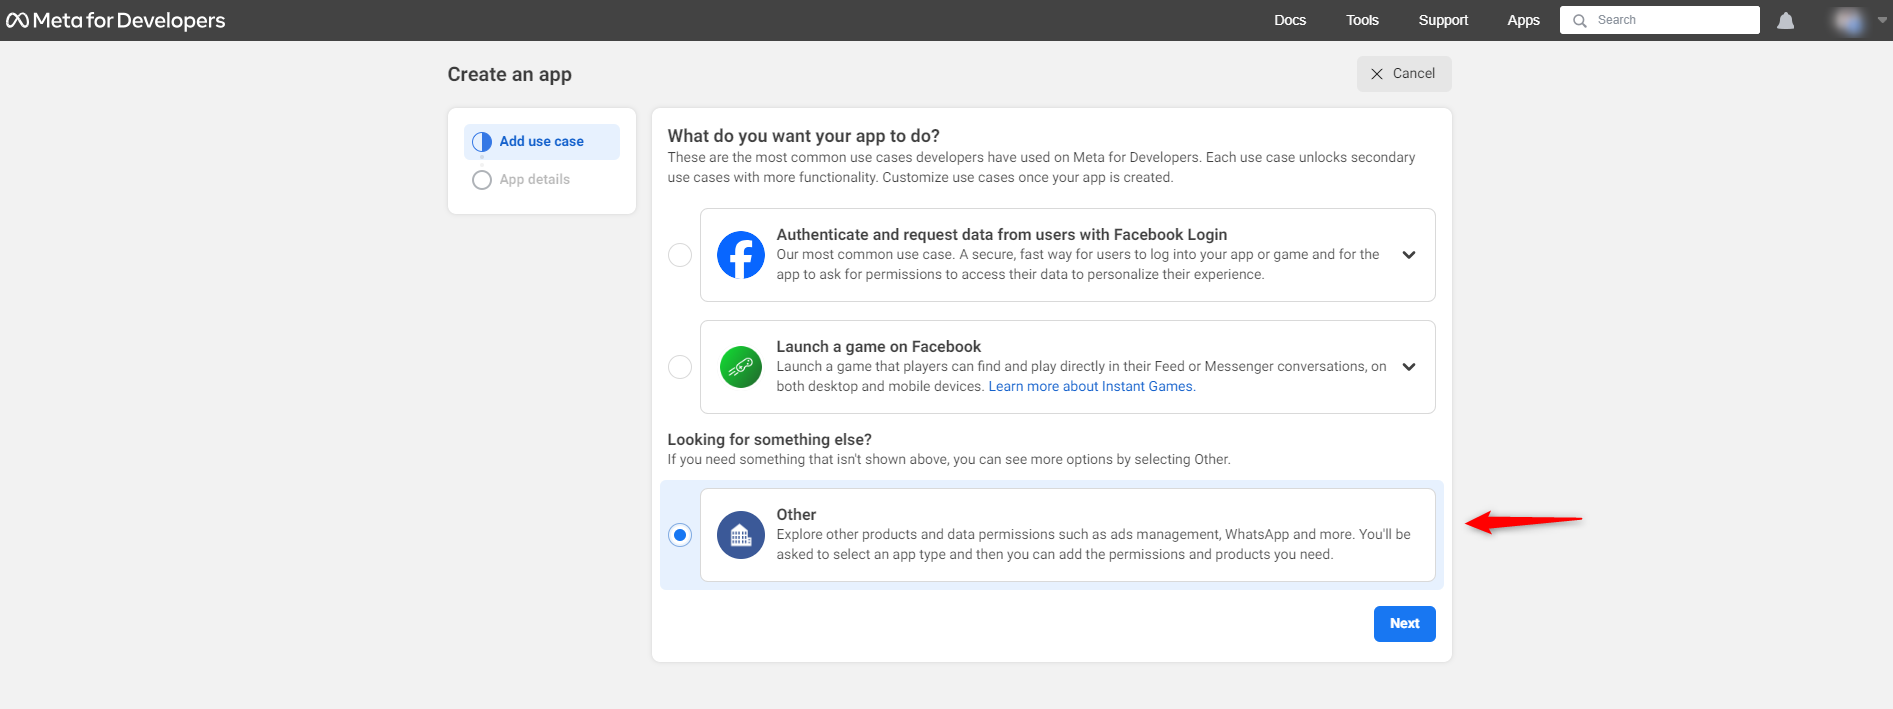Open Learn more about Instant Games link

tap(1092, 387)
